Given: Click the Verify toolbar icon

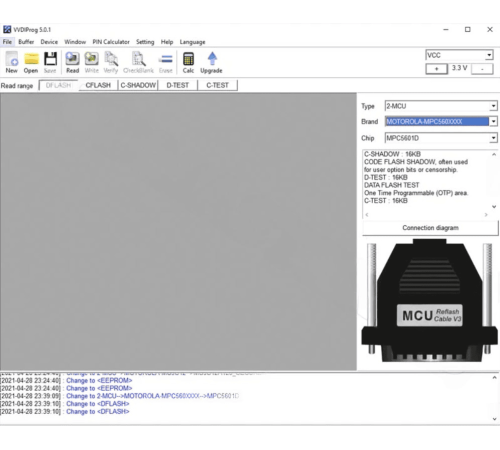Looking at the screenshot, I should [111, 62].
